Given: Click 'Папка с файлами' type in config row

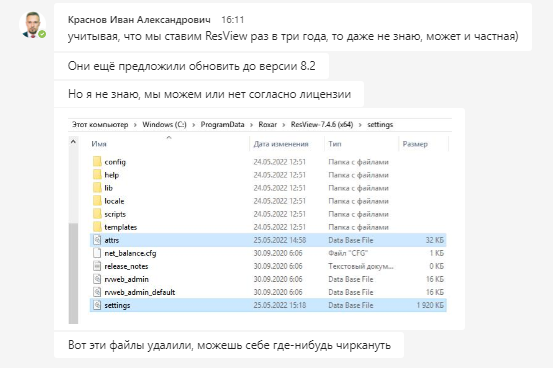Looking at the screenshot, I should tap(358, 162).
